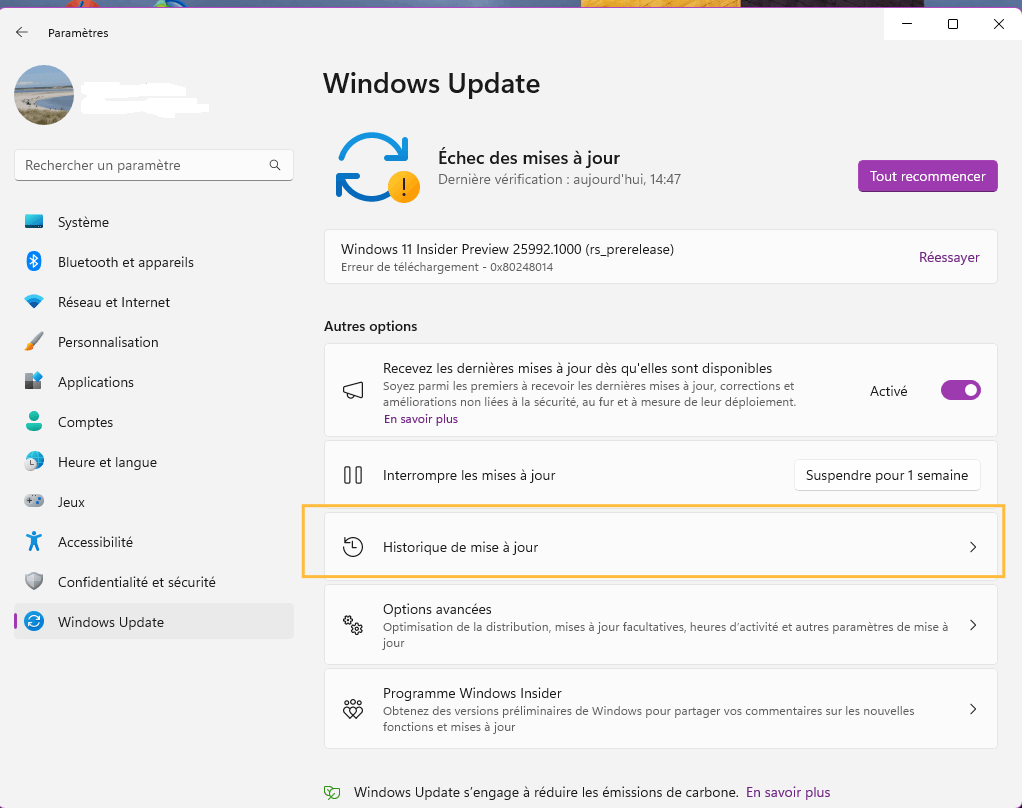
Task: Click the Système monitor icon
Action: (34, 222)
